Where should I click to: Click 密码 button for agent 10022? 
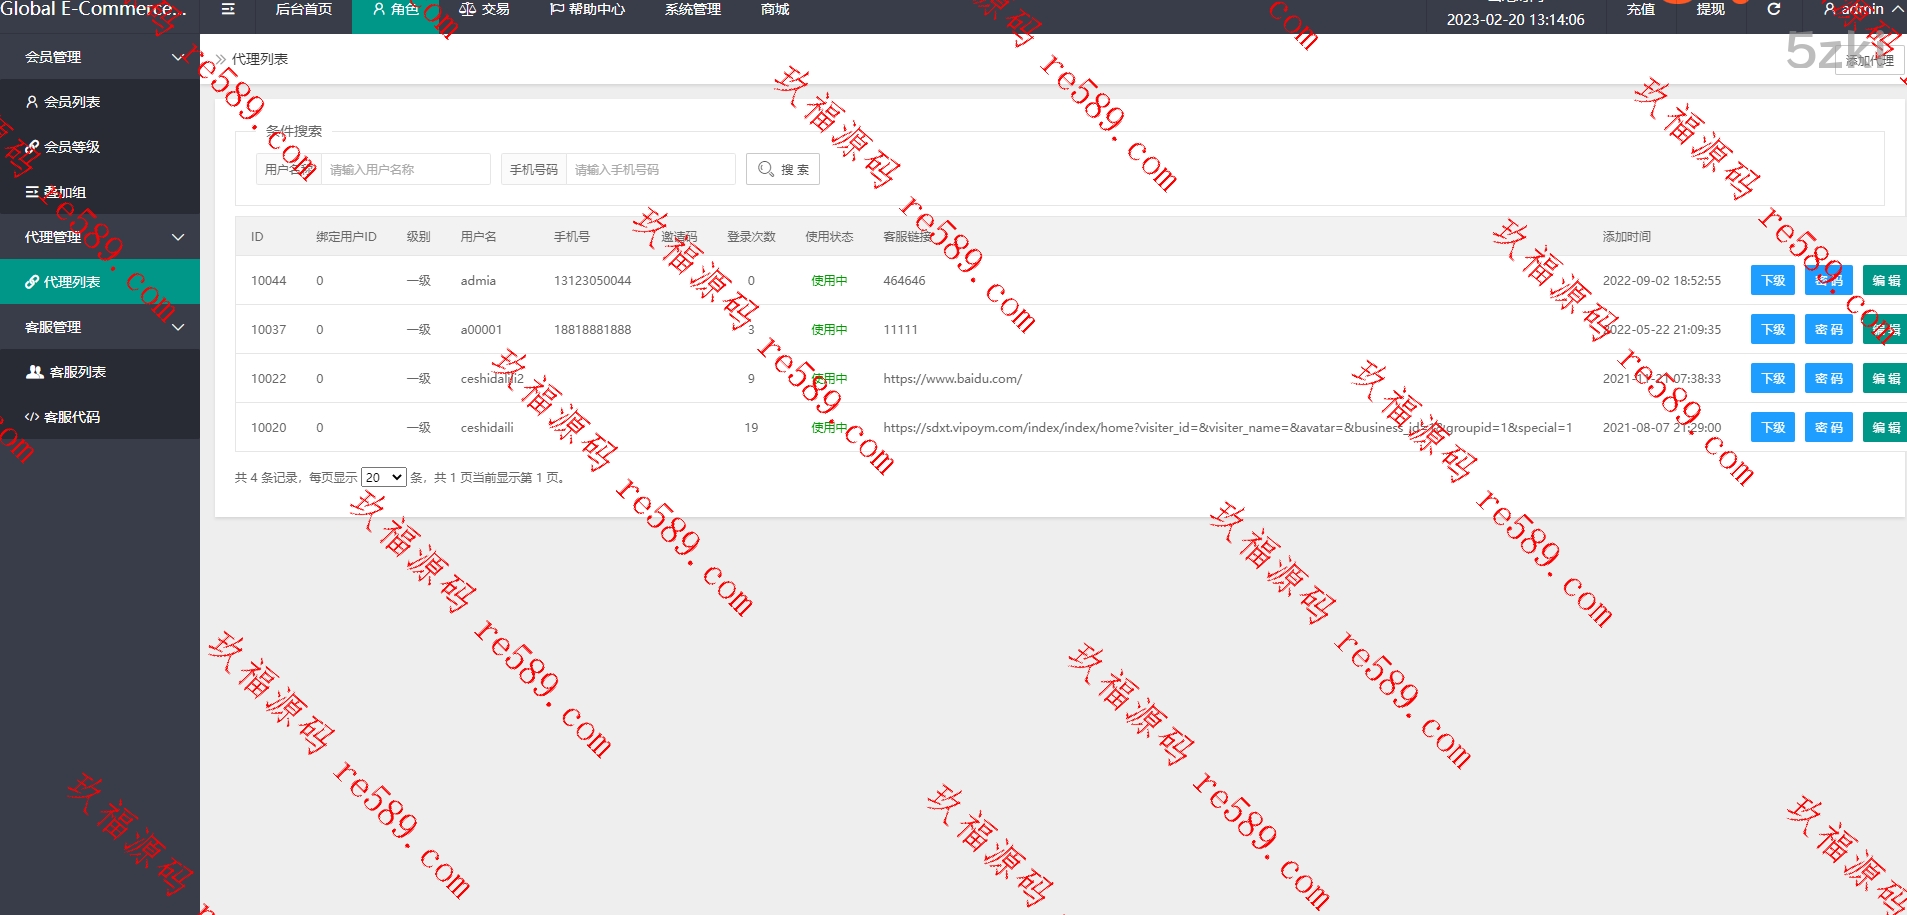tap(1828, 379)
